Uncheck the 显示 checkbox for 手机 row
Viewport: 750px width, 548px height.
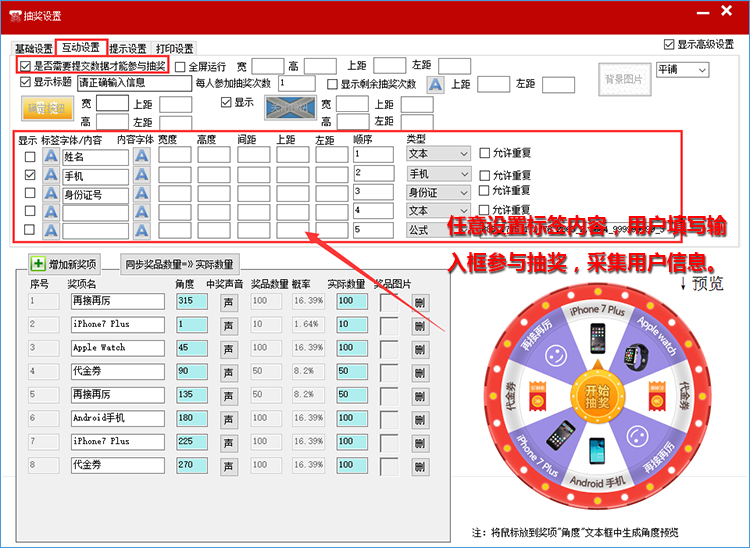click(x=29, y=175)
